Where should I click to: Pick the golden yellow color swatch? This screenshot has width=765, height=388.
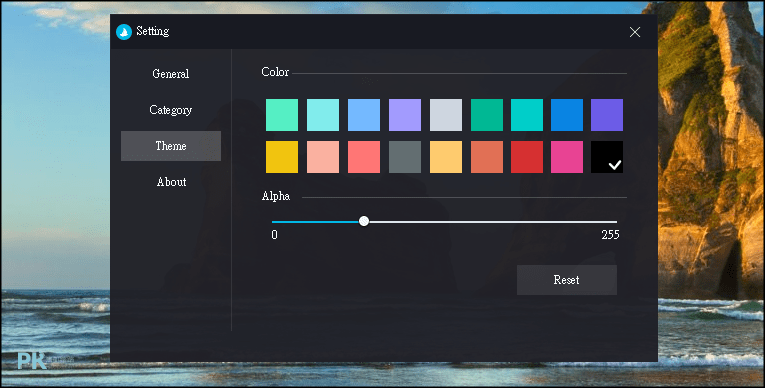282,157
